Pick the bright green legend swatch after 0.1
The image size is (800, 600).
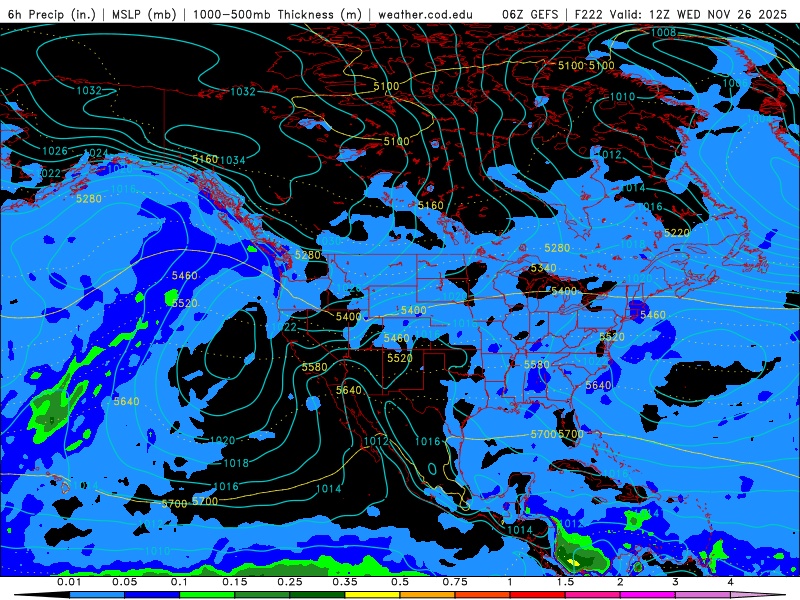[x=207, y=595]
